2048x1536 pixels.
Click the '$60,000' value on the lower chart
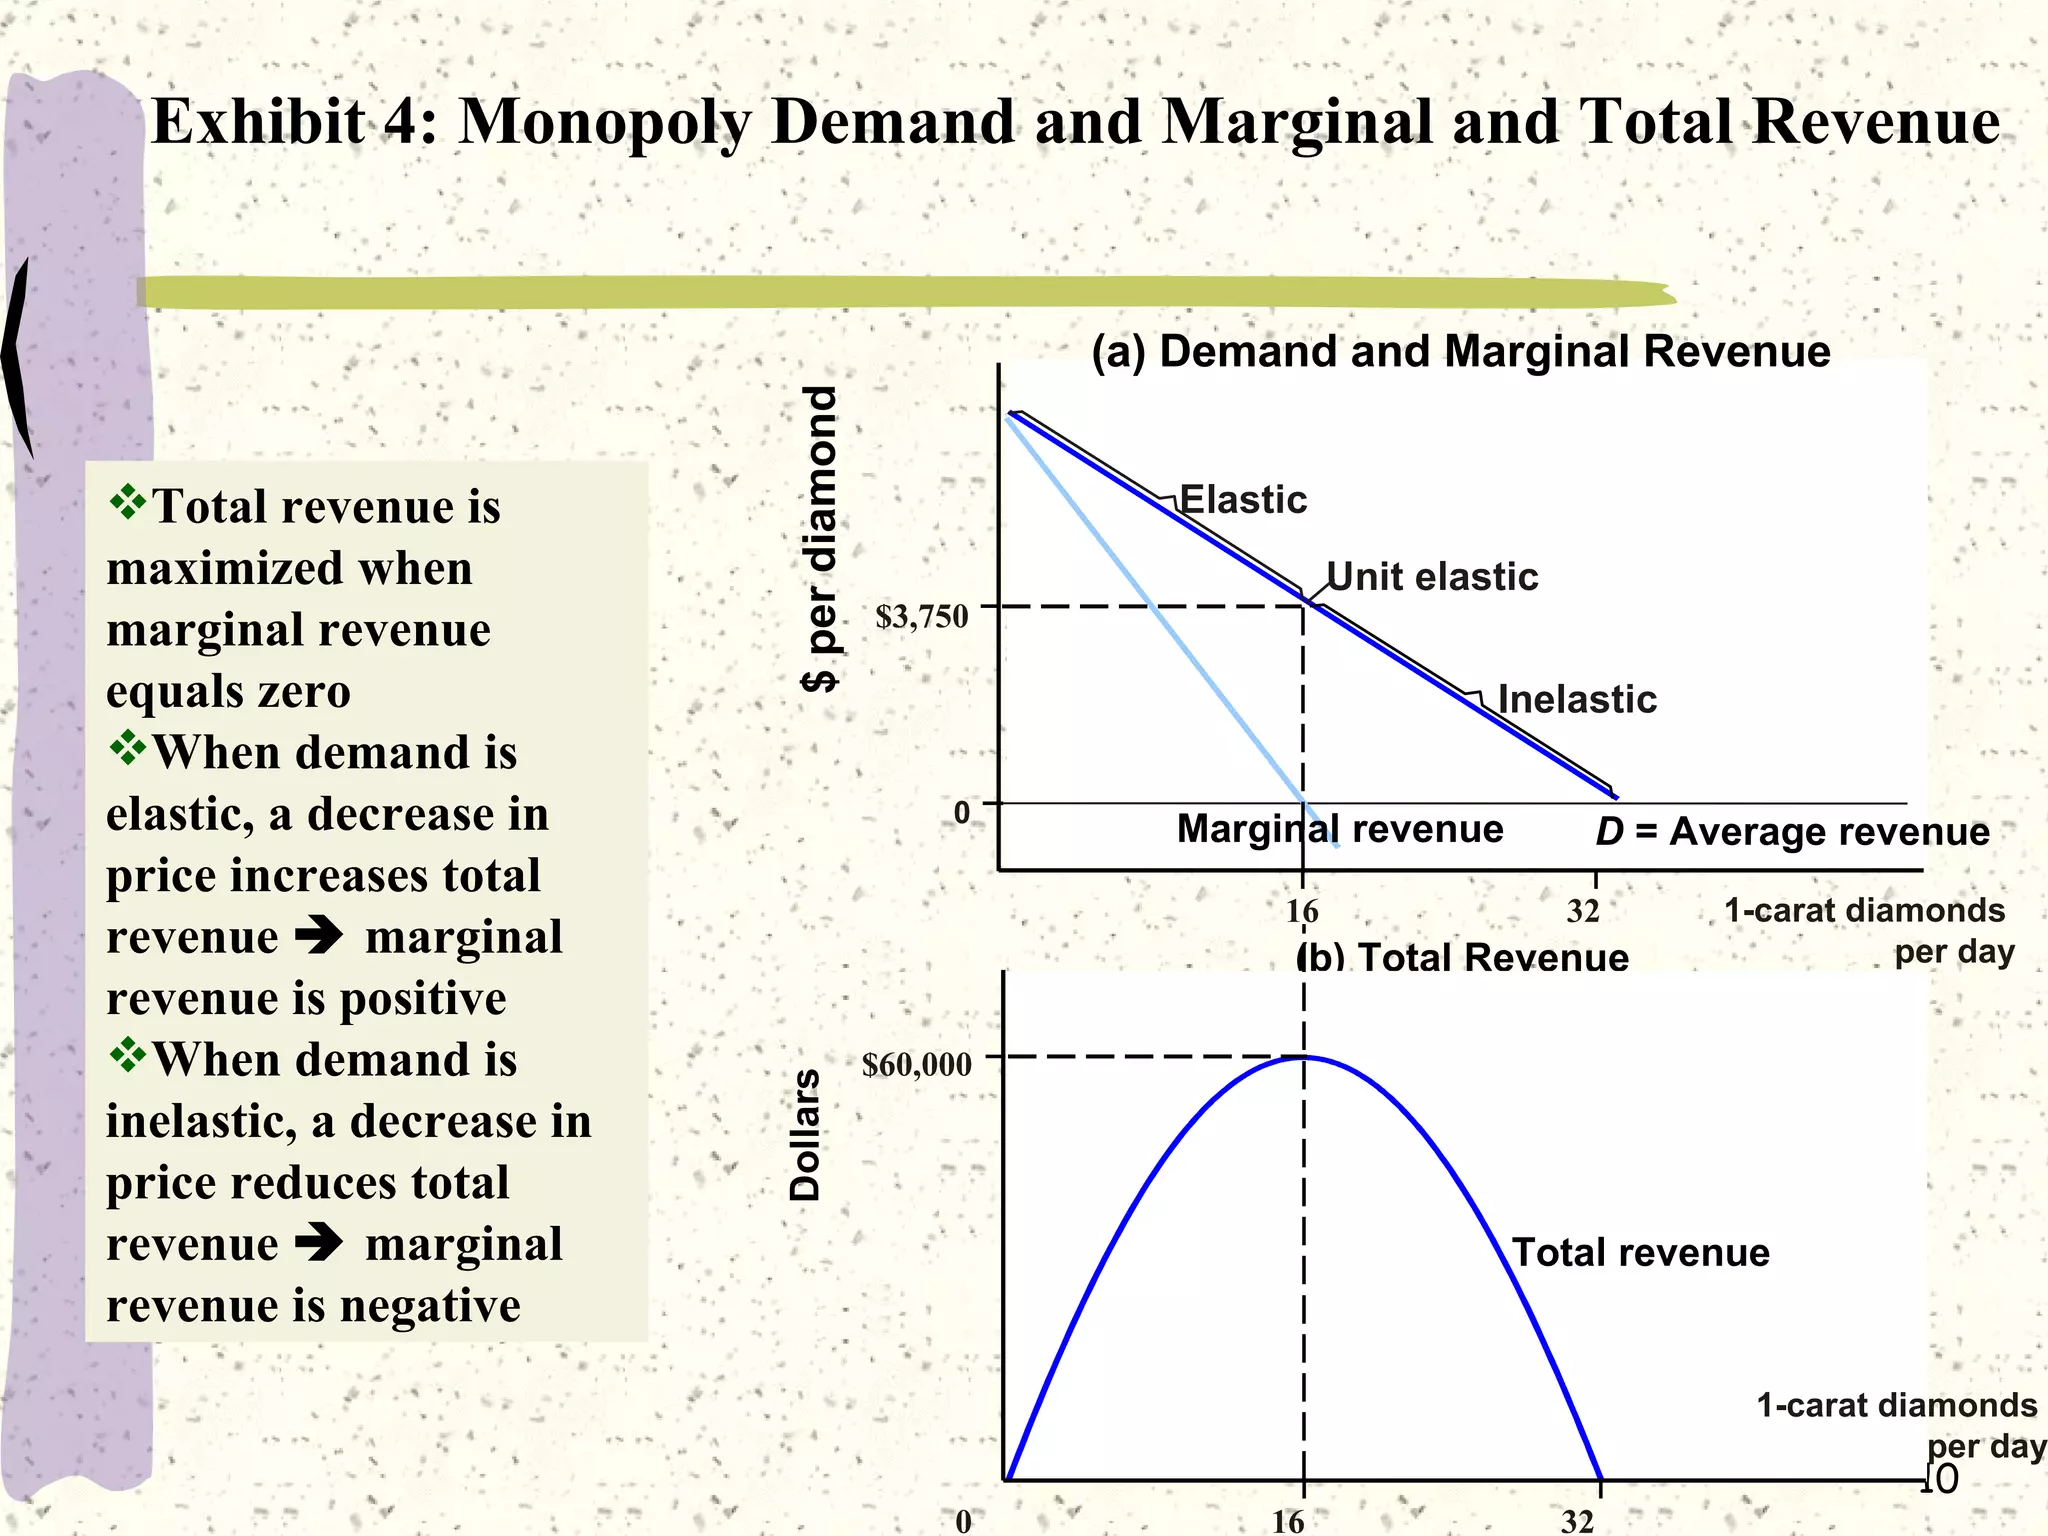coord(917,1065)
